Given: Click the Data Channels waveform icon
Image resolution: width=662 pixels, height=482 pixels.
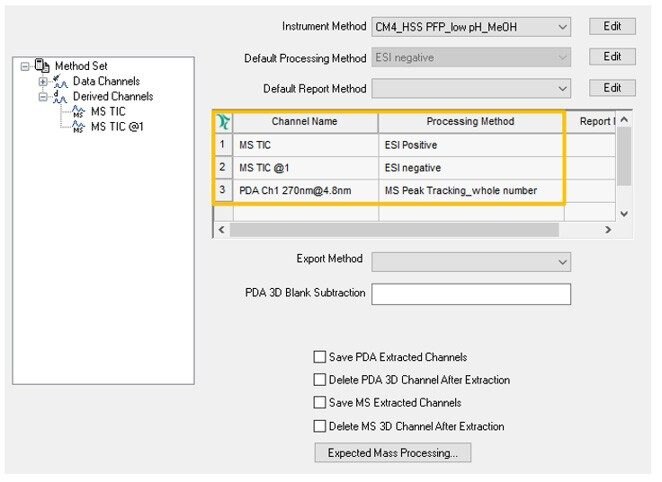Looking at the screenshot, I should (x=60, y=81).
